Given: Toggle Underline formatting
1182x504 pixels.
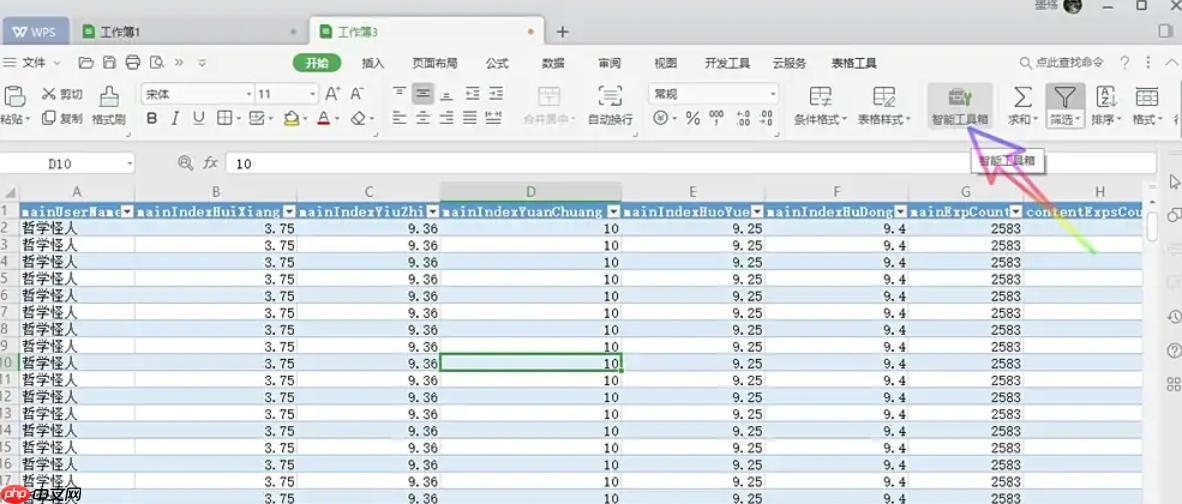Looking at the screenshot, I should click(x=198, y=118).
